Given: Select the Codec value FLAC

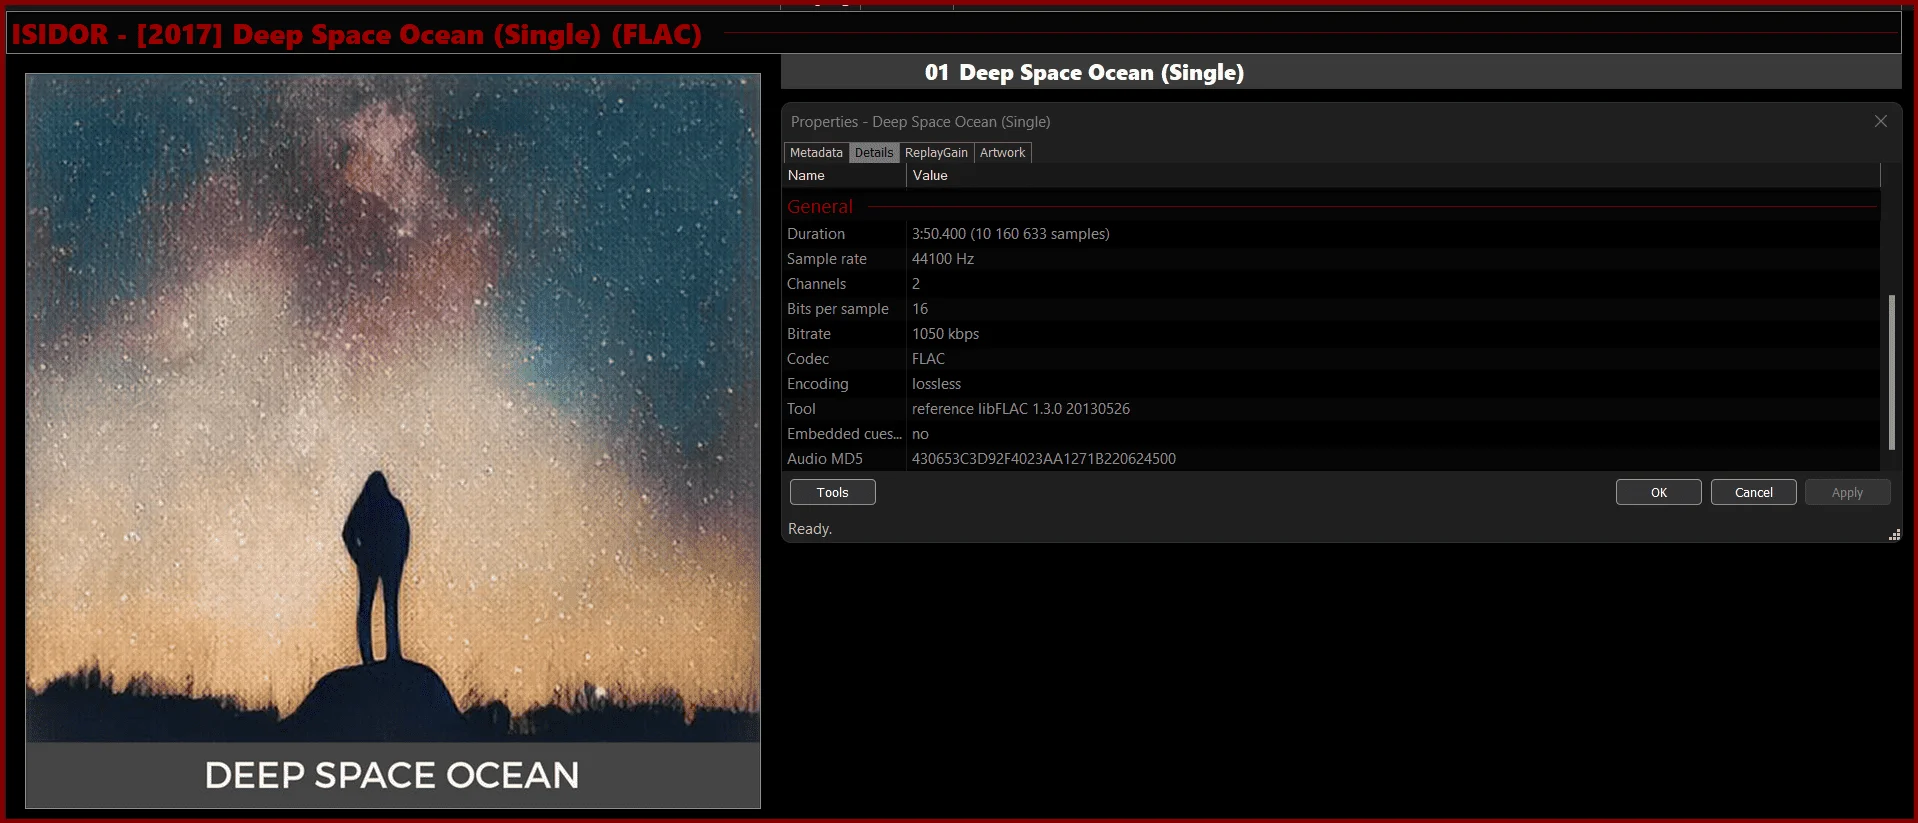Looking at the screenshot, I should coord(928,359).
